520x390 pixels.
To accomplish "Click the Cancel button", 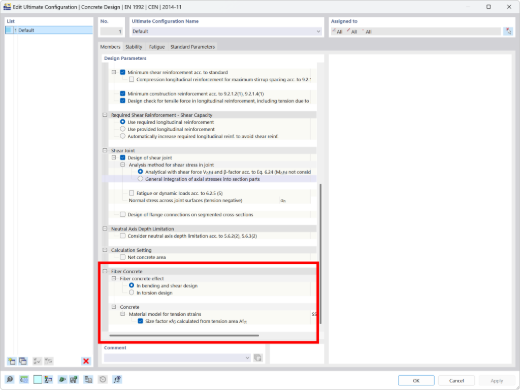I will (456, 380).
